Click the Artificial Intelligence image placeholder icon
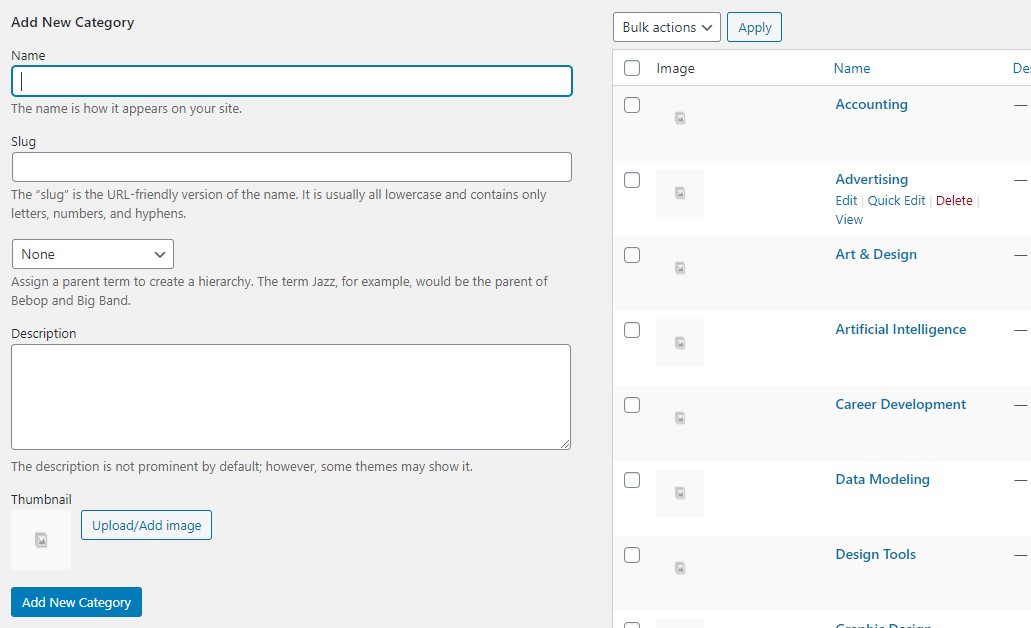The image size is (1031, 628). tap(680, 343)
